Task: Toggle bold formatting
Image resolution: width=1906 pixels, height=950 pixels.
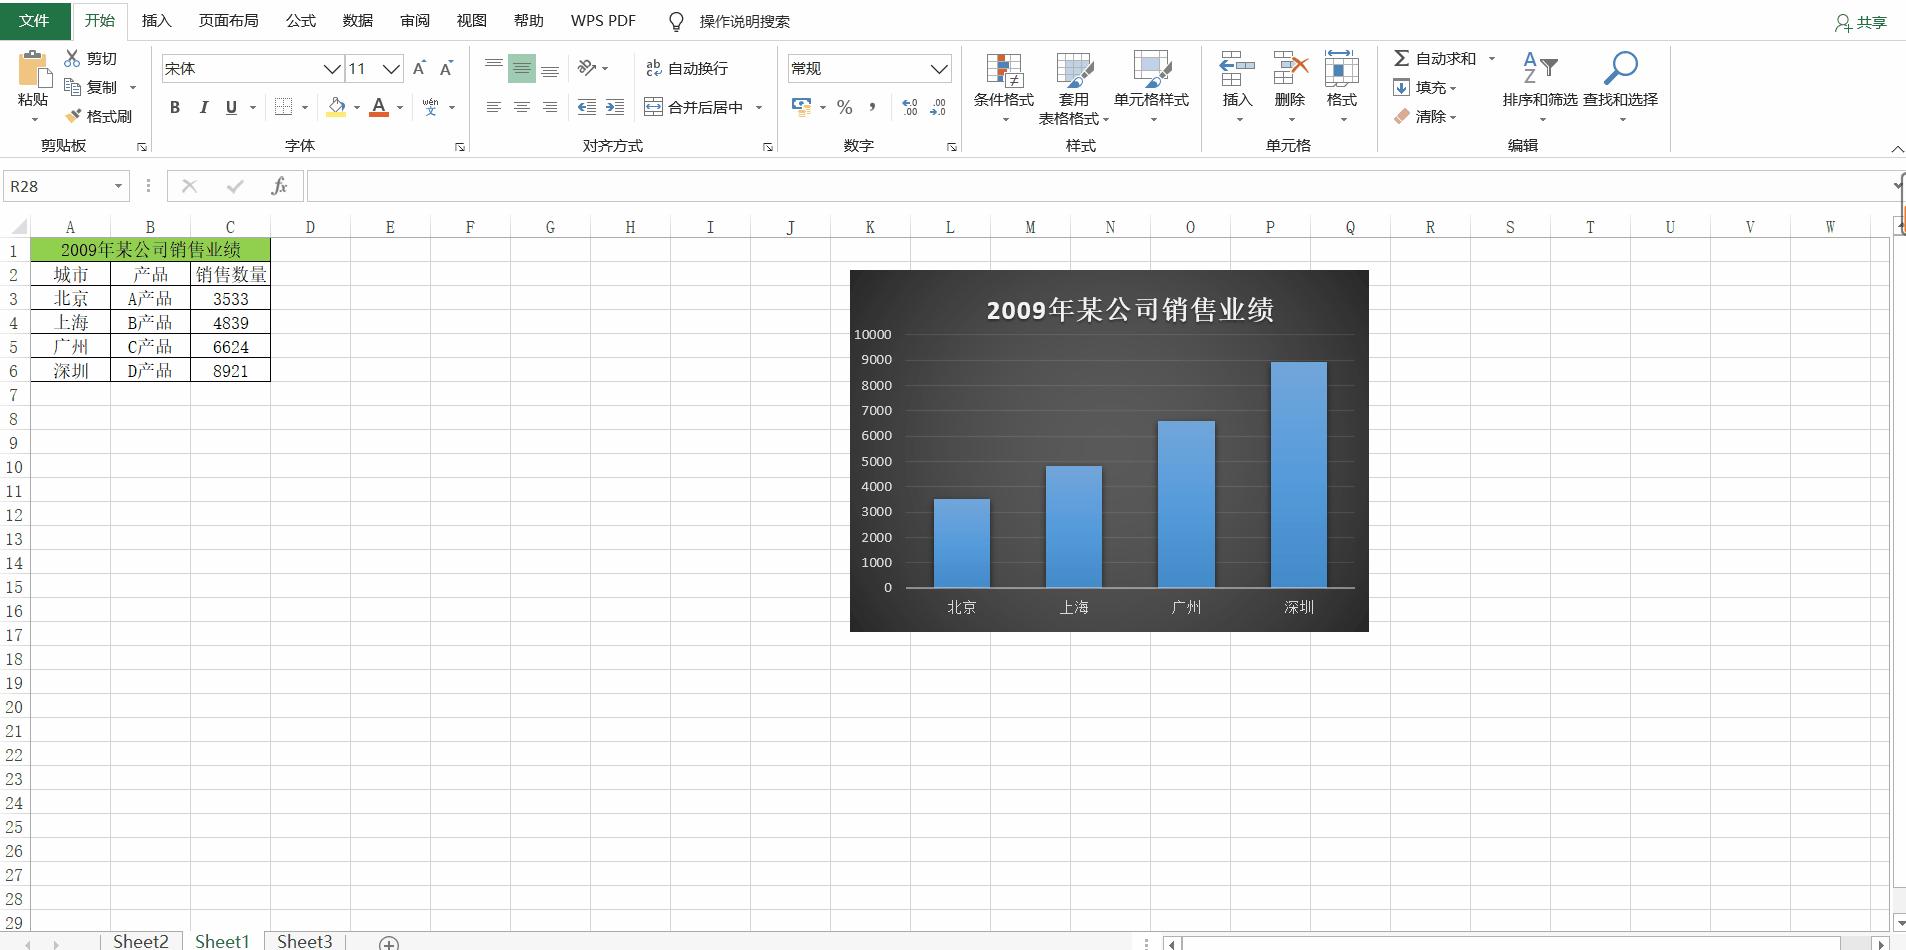Action: coord(174,107)
